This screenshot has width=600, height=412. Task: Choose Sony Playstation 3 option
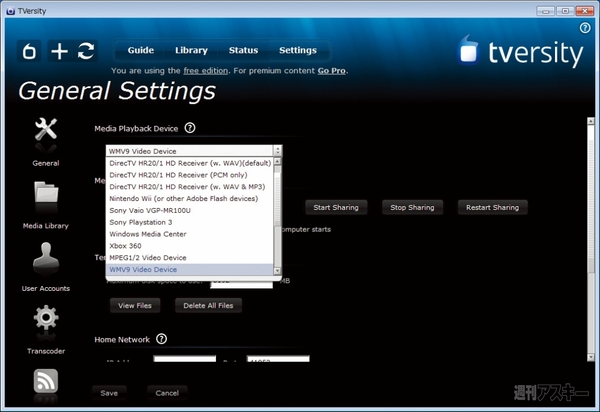pyautogui.click(x=190, y=222)
